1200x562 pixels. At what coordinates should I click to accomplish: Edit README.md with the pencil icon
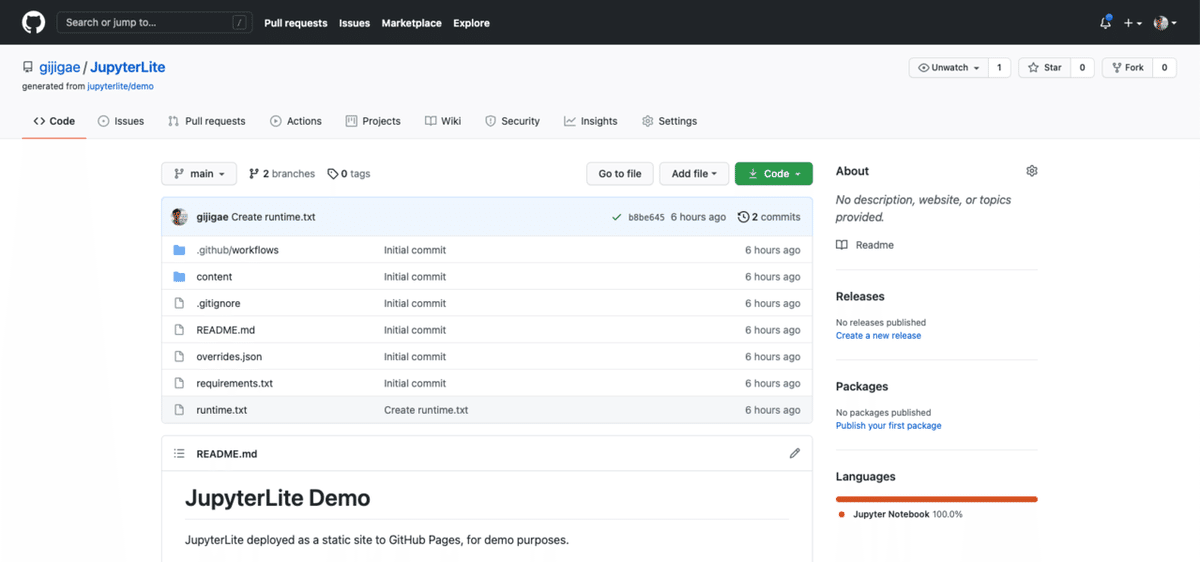pyautogui.click(x=794, y=453)
